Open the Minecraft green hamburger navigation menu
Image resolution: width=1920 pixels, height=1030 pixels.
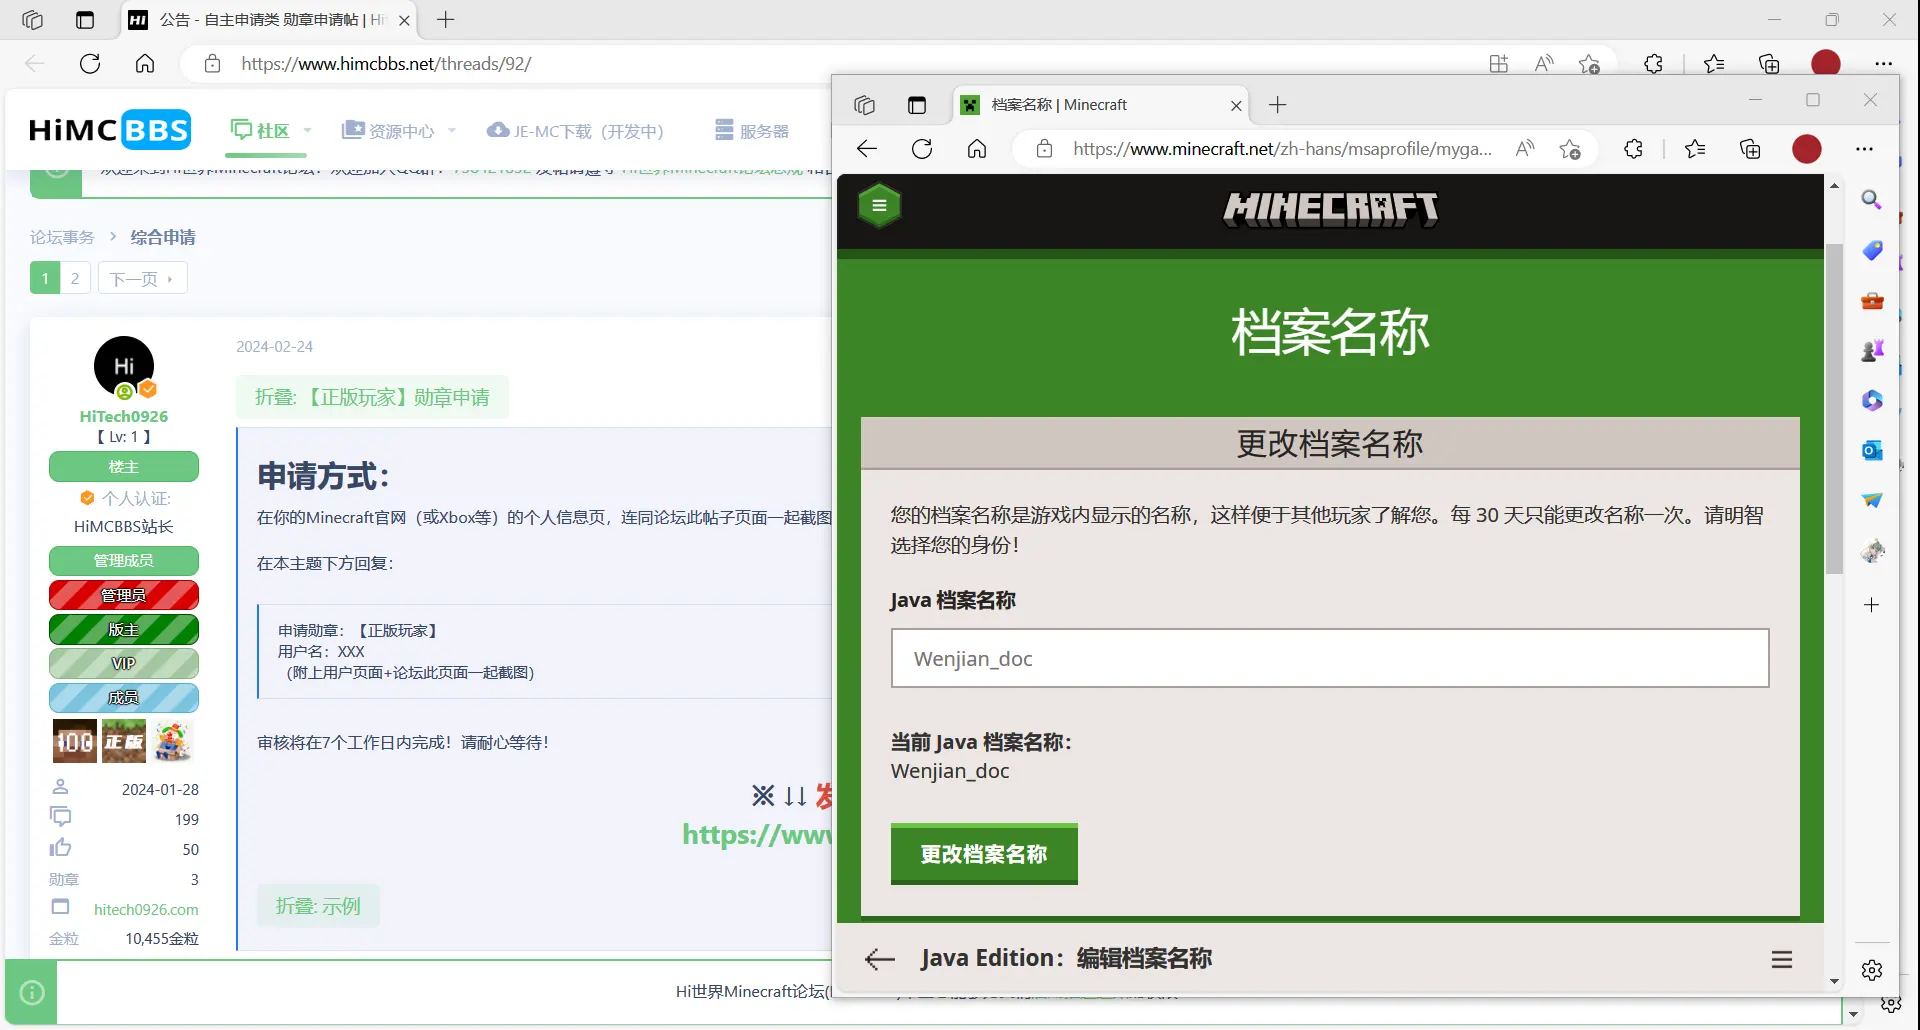(x=879, y=205)
